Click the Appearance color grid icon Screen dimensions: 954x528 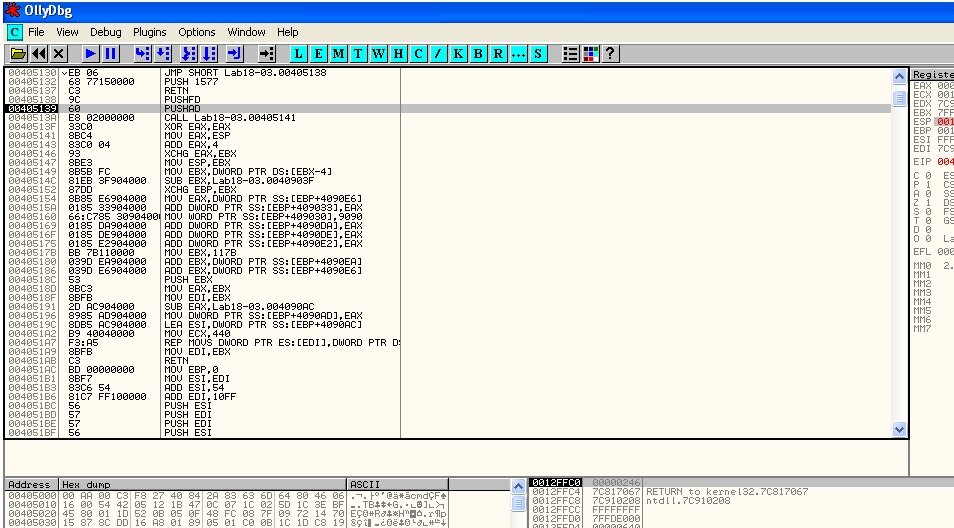coord(590,53)
